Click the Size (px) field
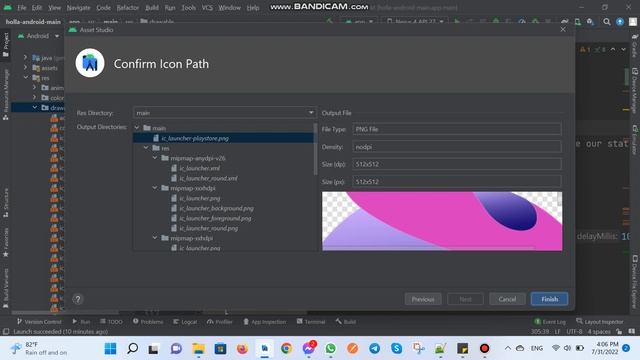The image size is (640, 360). coord(457,182)
